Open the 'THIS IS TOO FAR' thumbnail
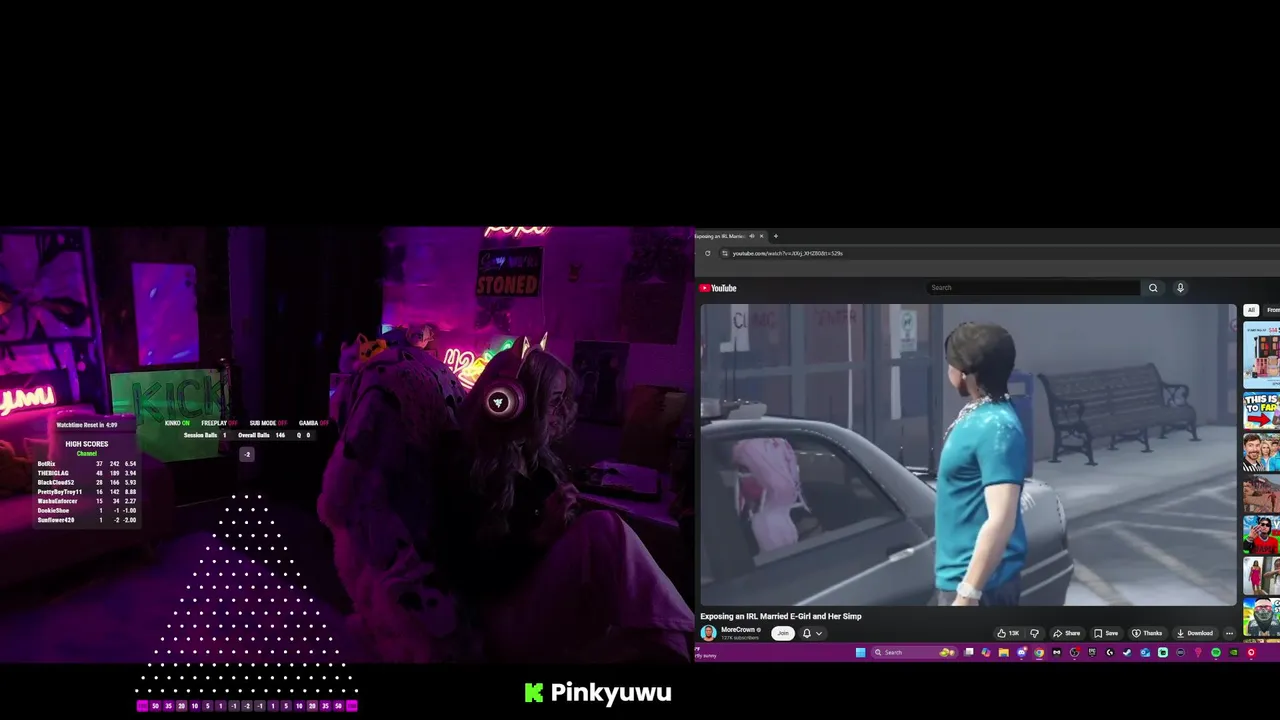This screenshot has height=720, width=1280. pyautogui.click(x=1261, y=411)
